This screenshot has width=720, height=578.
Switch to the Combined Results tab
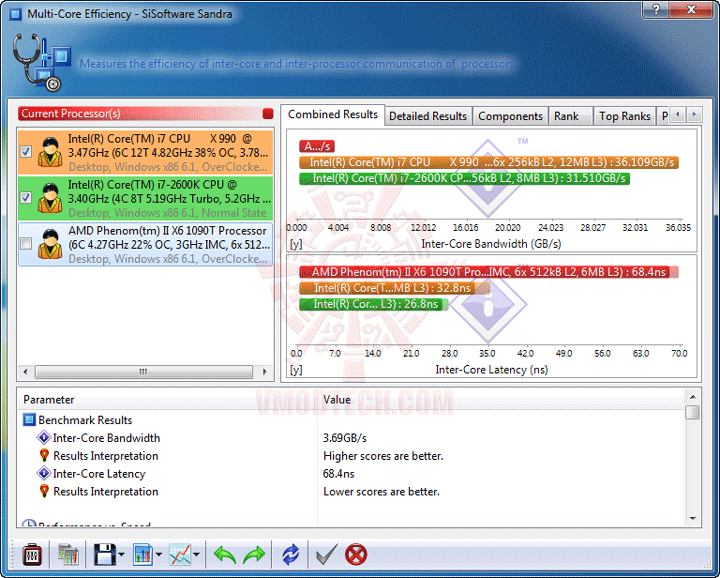(x=332, y=114)
